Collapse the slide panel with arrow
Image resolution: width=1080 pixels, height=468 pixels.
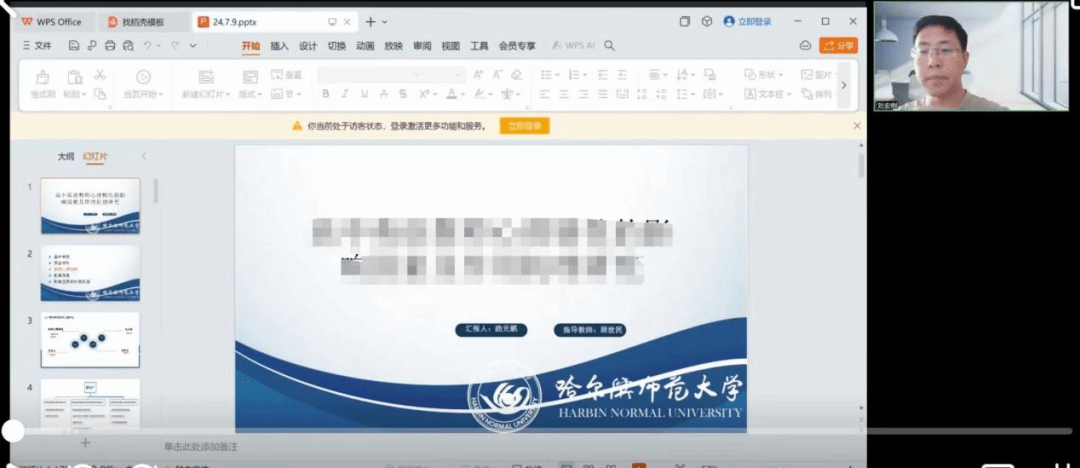pos(143,156)
